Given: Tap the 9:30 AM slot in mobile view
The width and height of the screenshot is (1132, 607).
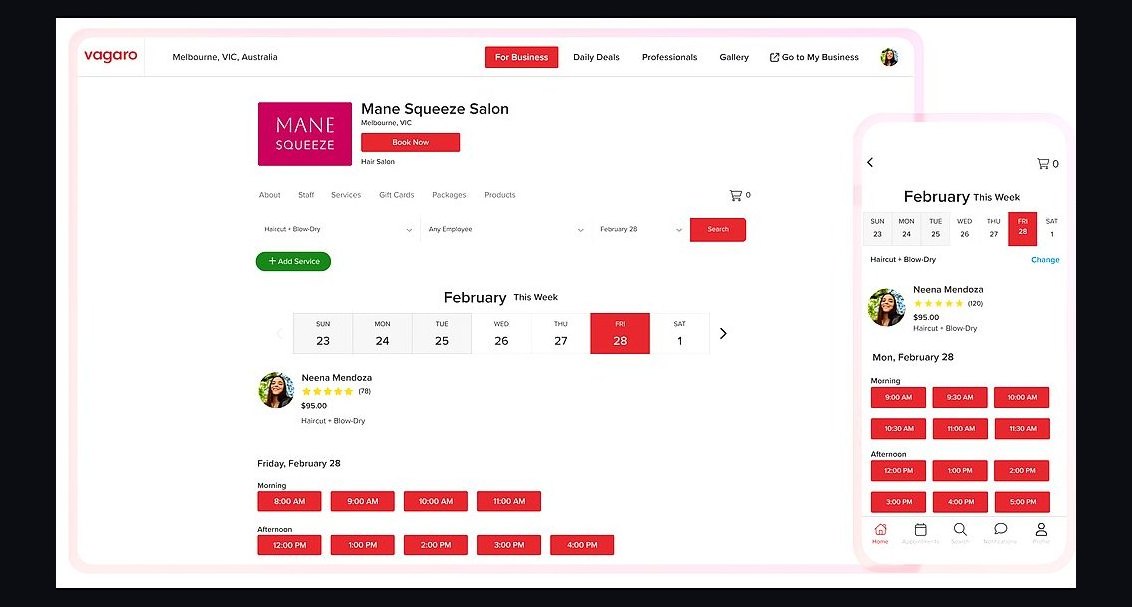Looking at the screenshot, I should [959, 398].
